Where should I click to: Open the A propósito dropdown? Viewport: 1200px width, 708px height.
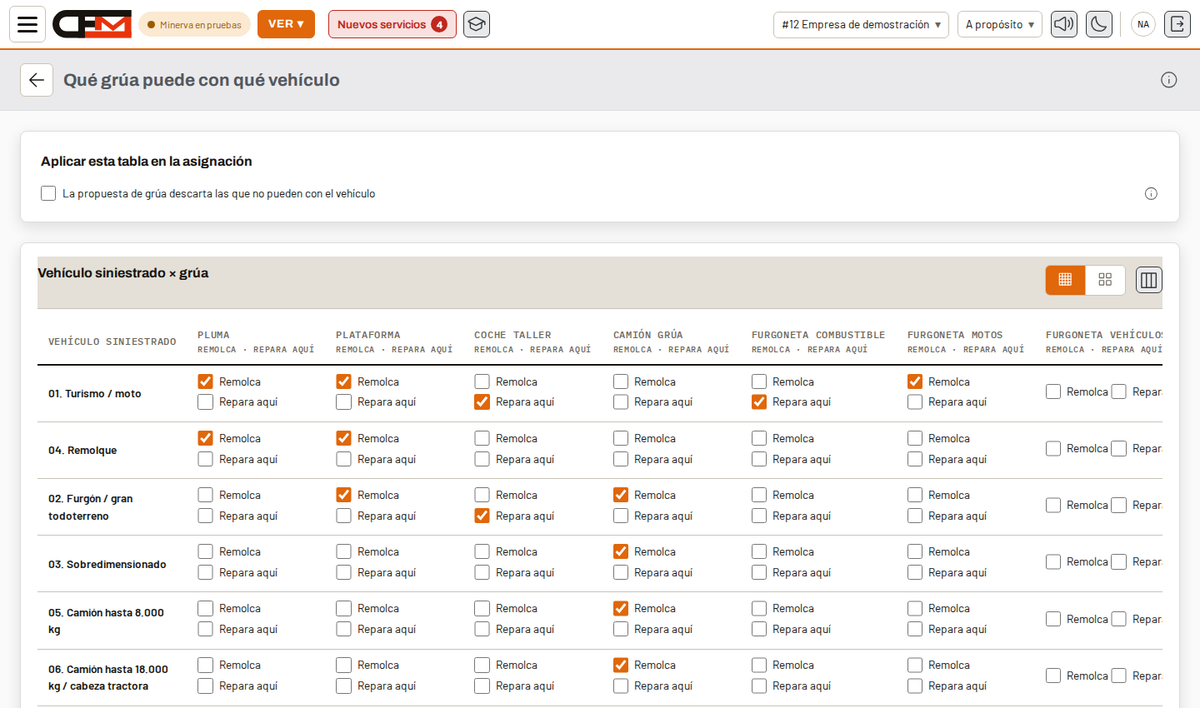coord(1000,24)
